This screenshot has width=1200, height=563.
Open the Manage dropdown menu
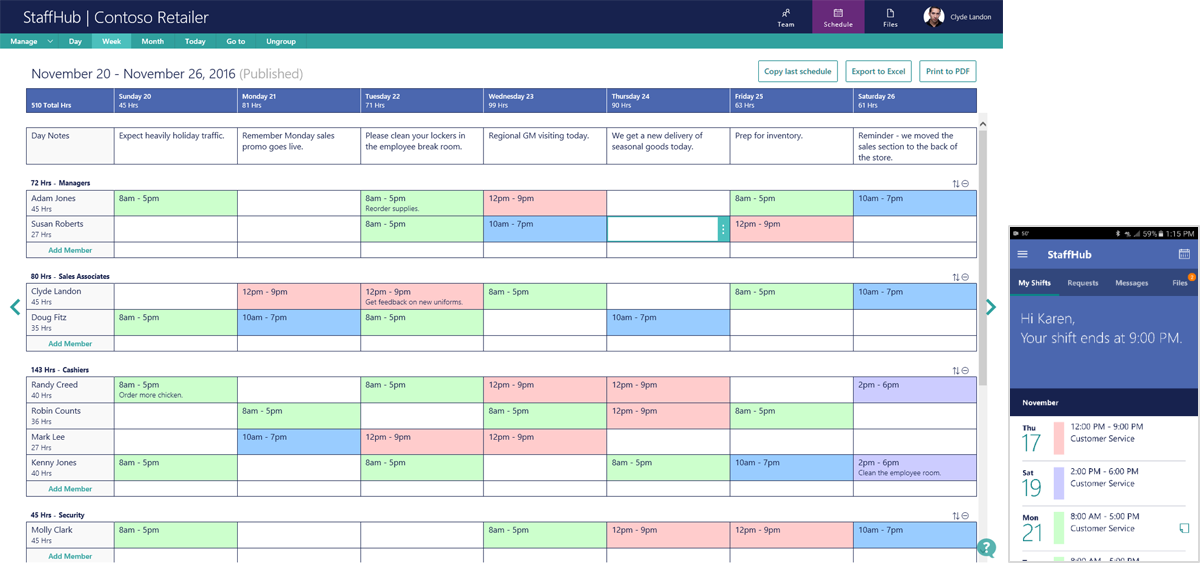29,41
